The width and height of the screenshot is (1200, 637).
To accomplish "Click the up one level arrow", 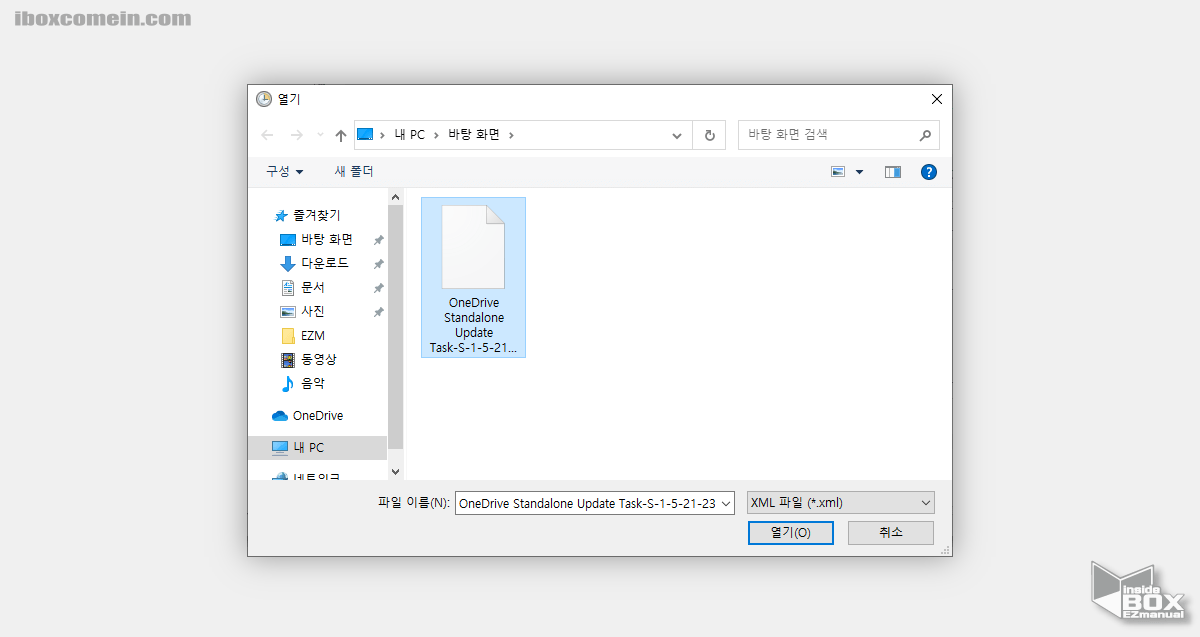I will coord(340,134).
